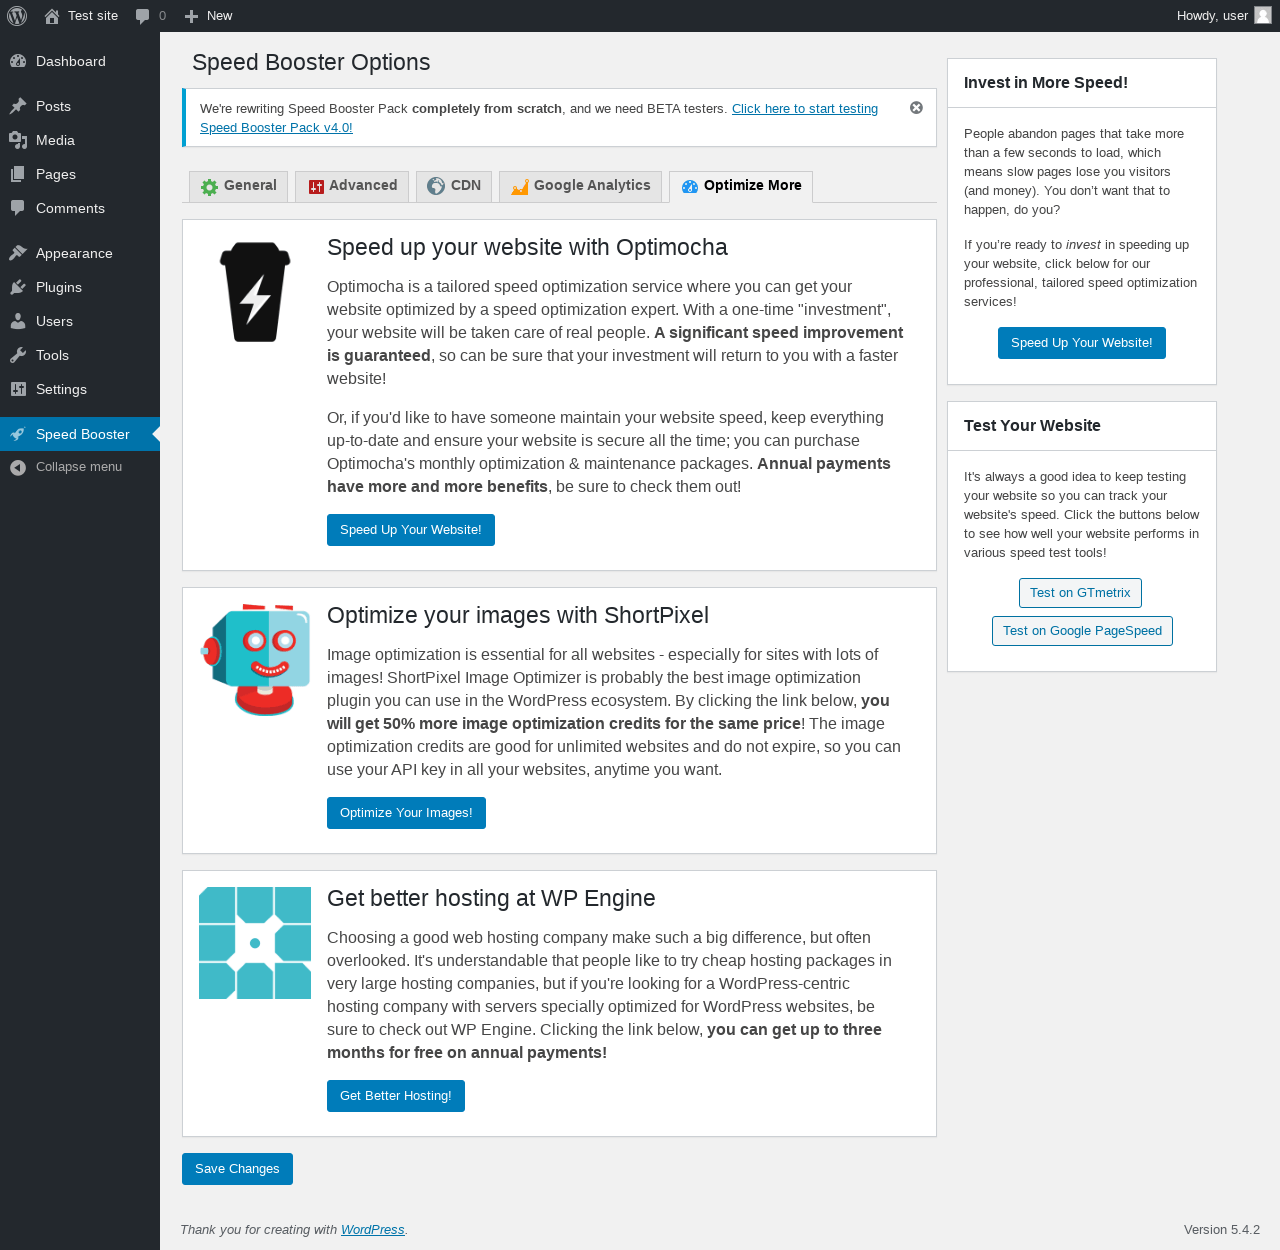Go to the Settings menu label
1280x1250 pixels.
[x=61, y=389]
